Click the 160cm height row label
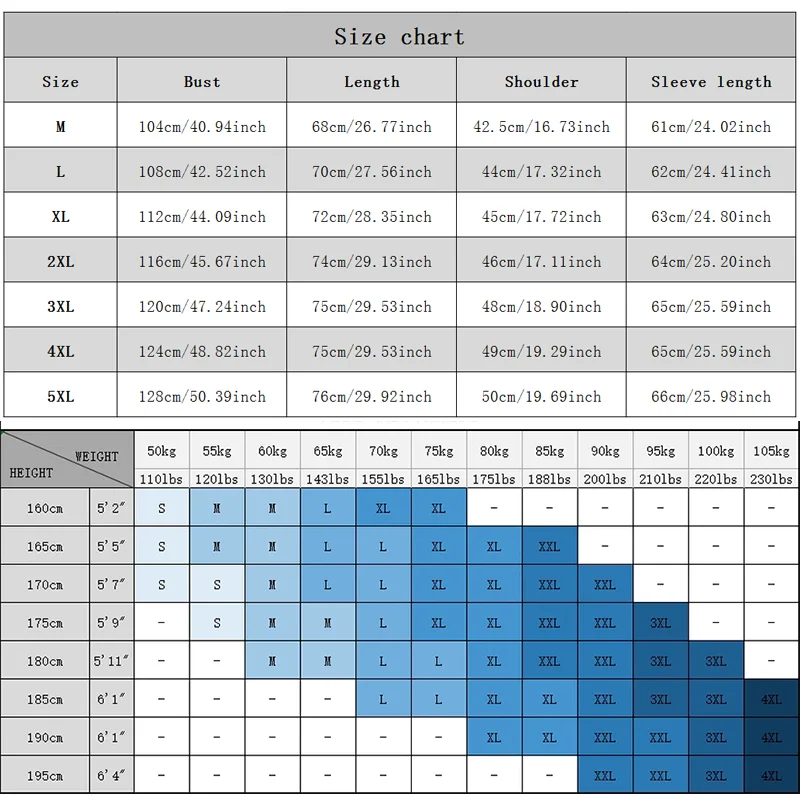The height and width of the screenshot is (800, 800). [45, 508]
